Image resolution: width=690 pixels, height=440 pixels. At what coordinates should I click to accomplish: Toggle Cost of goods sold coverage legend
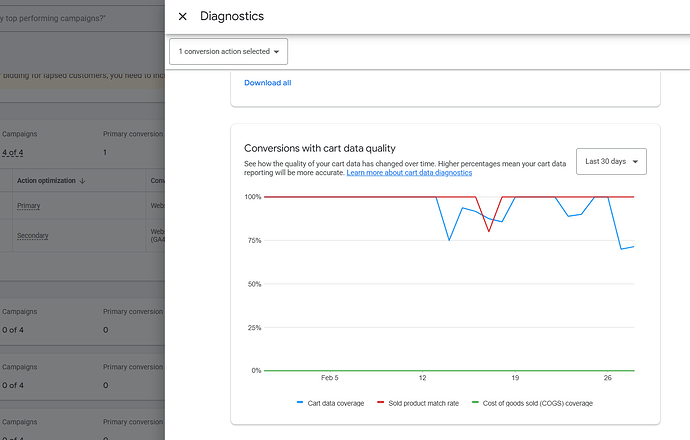[533, 403]
